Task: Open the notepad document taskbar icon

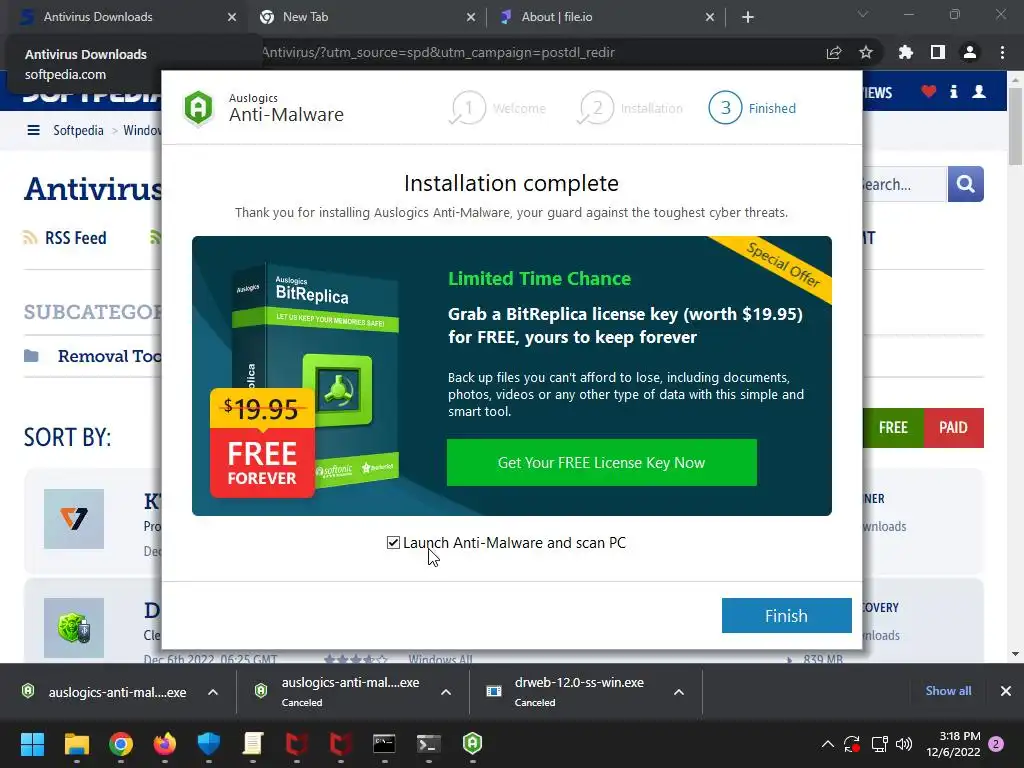Action: [x=253, y=744]
